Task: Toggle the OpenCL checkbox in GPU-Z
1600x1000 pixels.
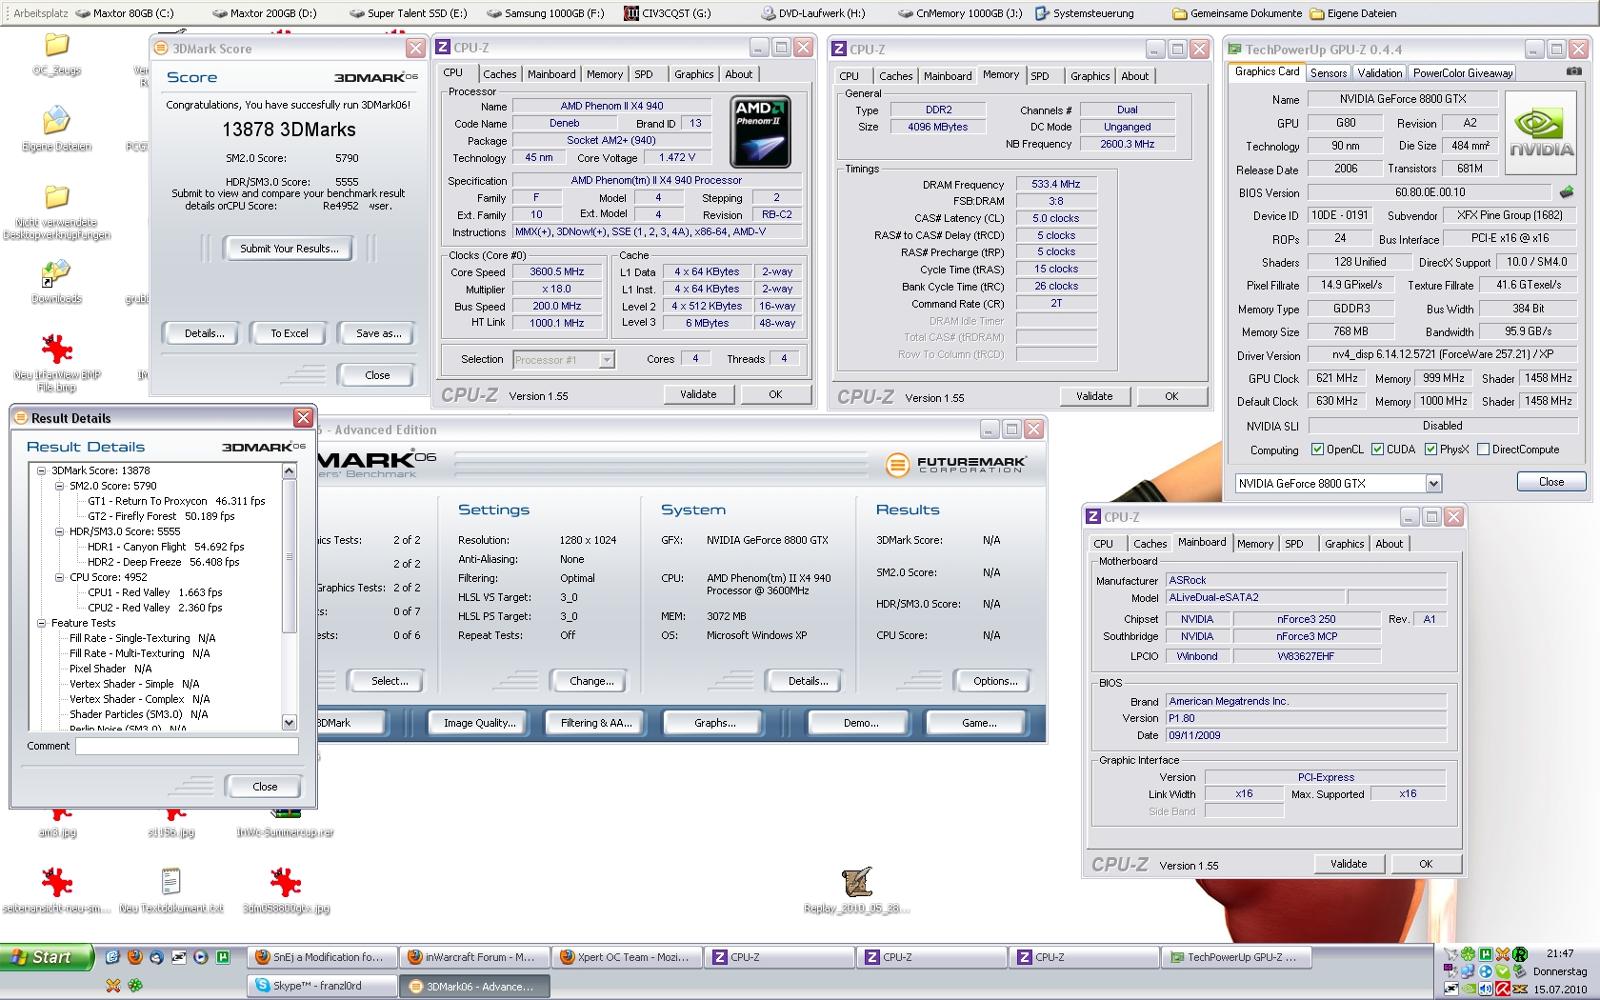Action: pos(1317,450)
